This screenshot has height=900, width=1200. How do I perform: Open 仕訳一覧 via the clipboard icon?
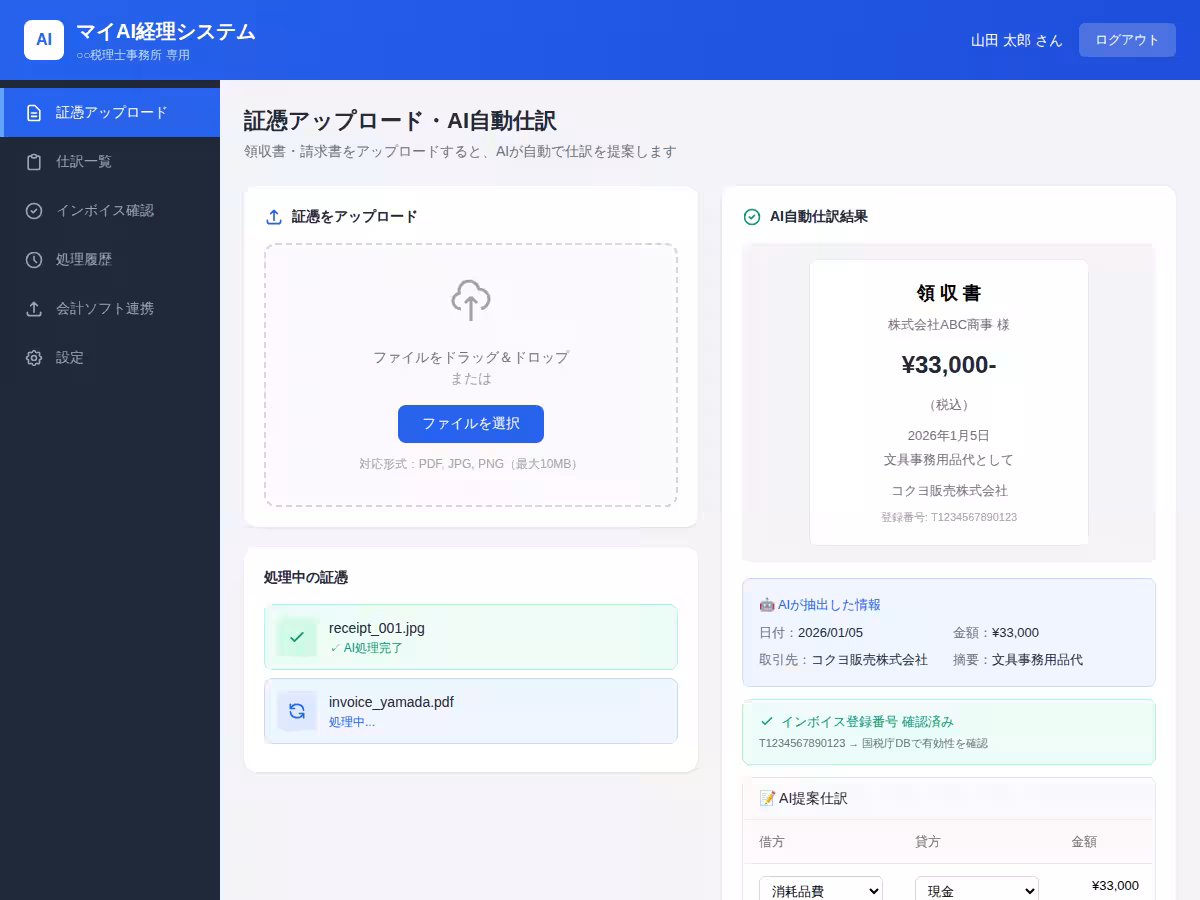[x=34, y=161]
